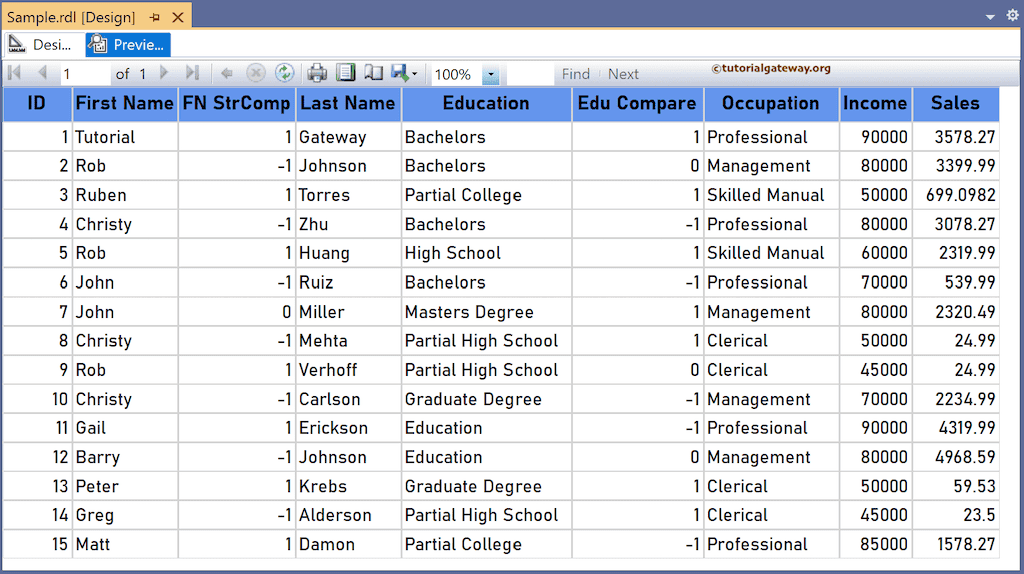Select the first name cell 'Tutorial'
The width and height of the screenshot is (1024, 574).
pos(125,137)
